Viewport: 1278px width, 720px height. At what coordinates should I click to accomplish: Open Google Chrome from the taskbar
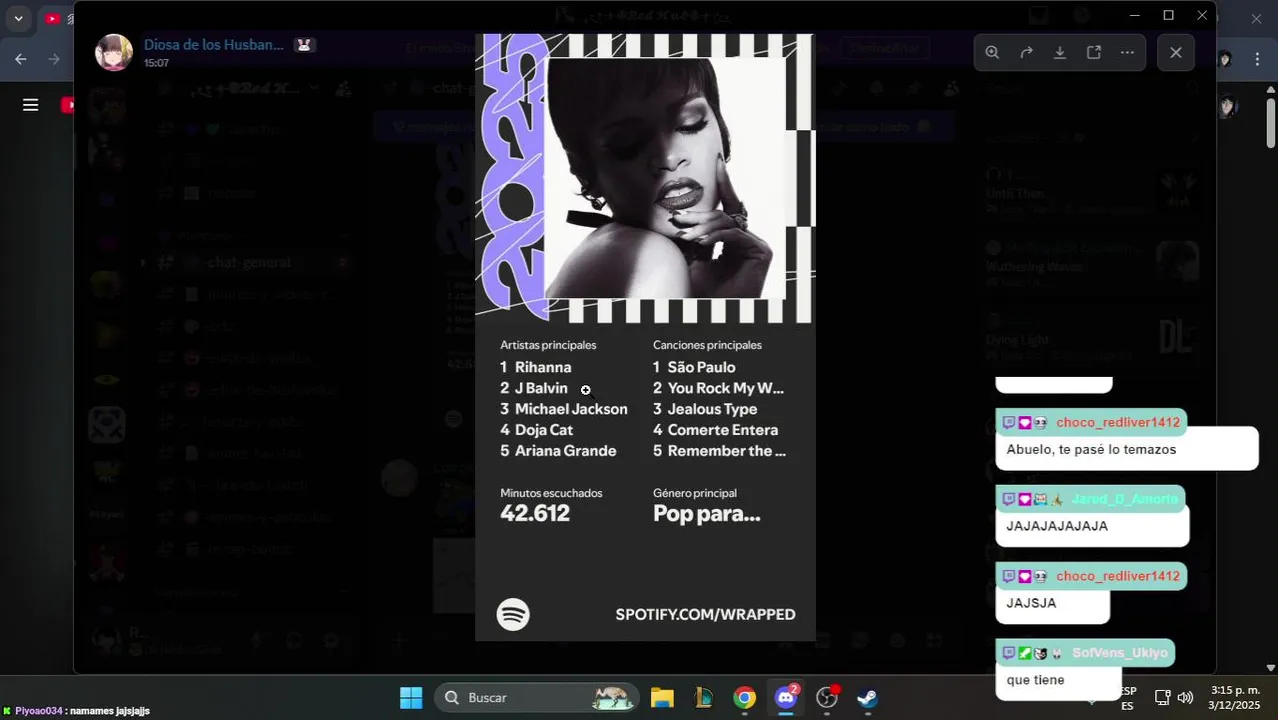pos(744,697)
